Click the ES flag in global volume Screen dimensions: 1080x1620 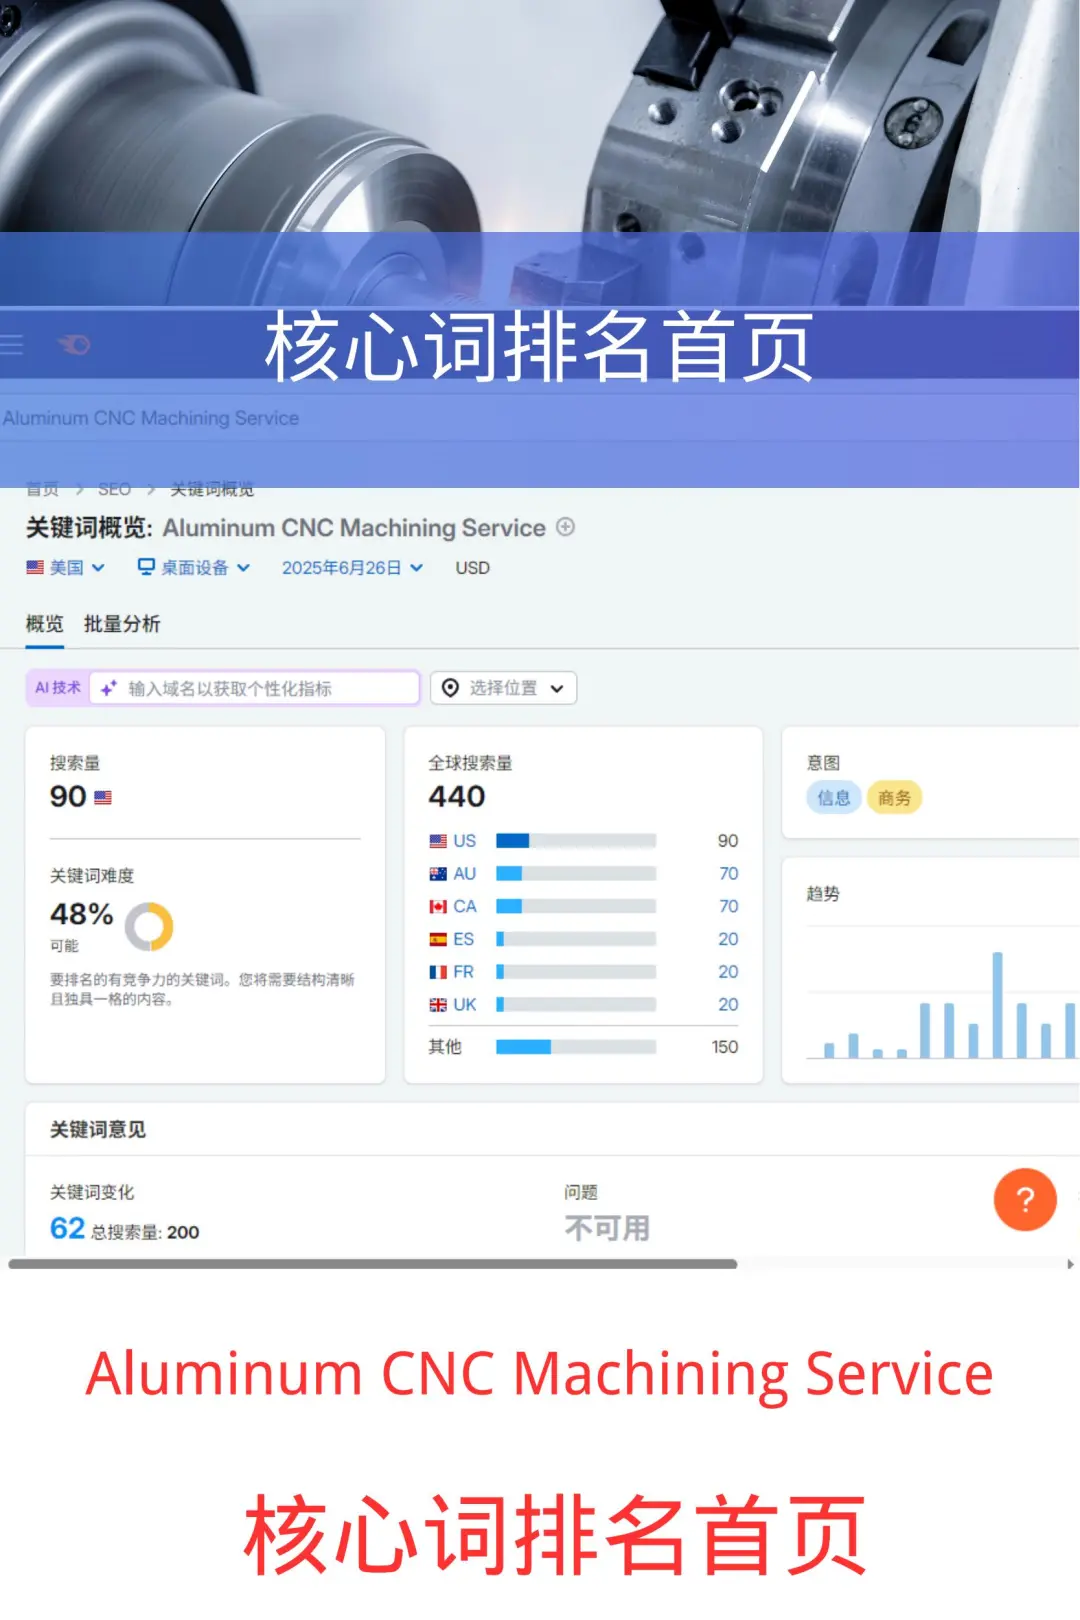click(438, 940)
